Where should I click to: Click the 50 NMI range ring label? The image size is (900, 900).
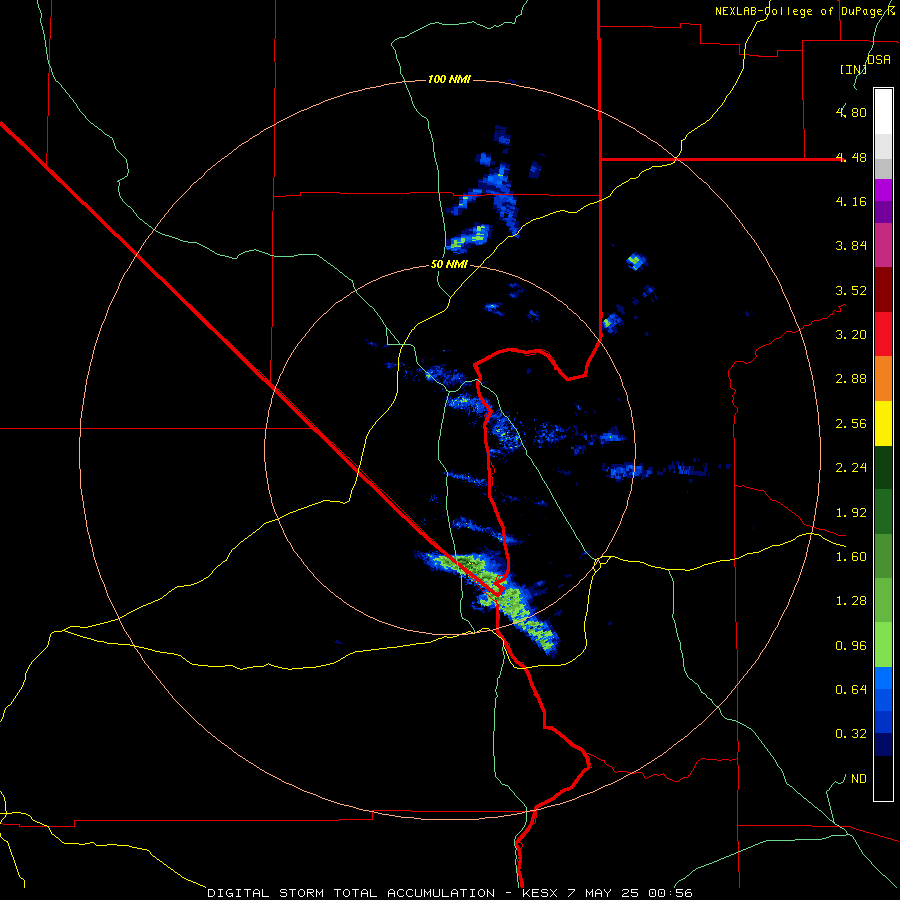[x=449, y=265]
